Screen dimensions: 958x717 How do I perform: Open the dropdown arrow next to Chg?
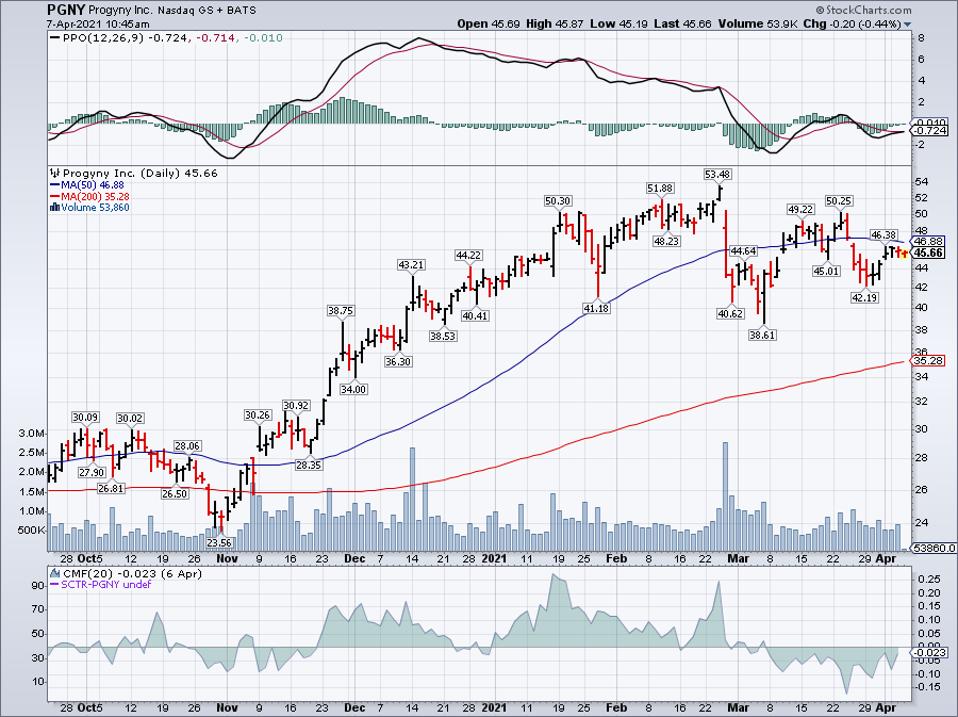pos(907,24)
